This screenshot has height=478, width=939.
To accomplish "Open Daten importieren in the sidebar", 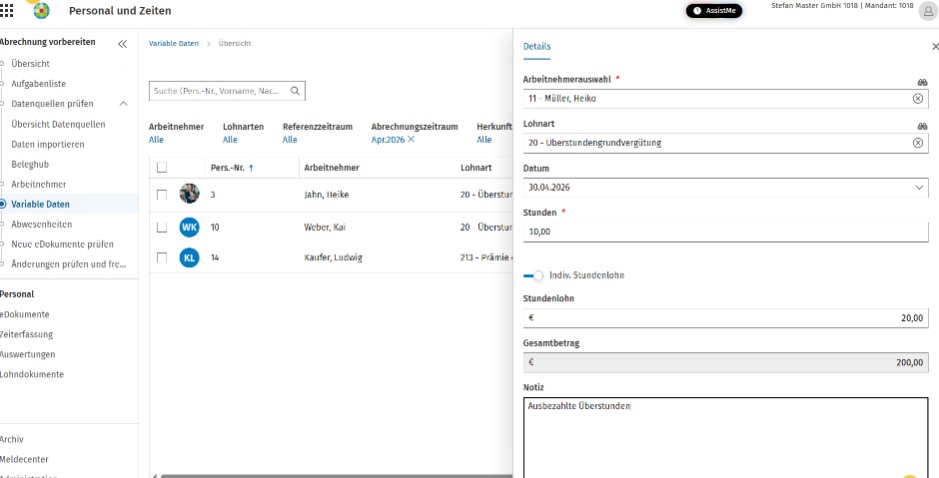I will tap(48, 144).
